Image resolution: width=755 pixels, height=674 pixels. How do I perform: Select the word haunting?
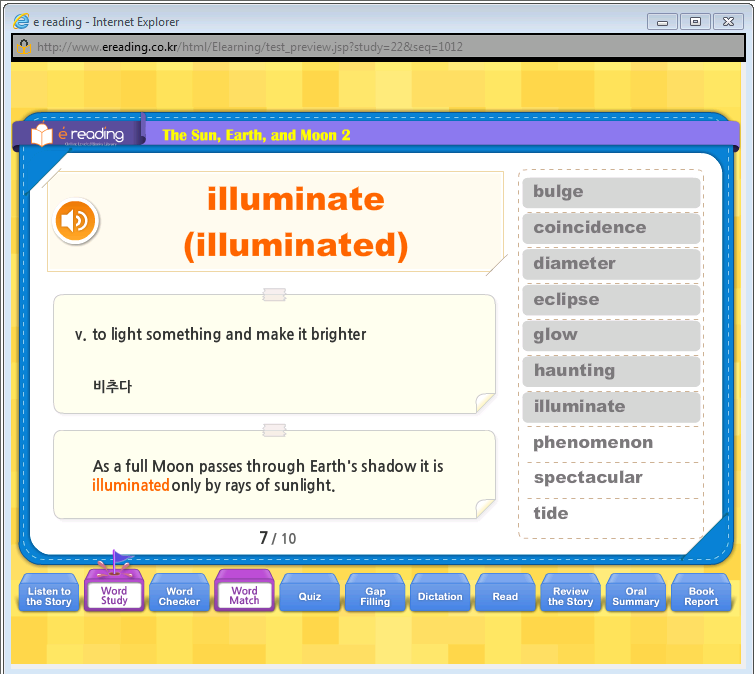point(611,371)
